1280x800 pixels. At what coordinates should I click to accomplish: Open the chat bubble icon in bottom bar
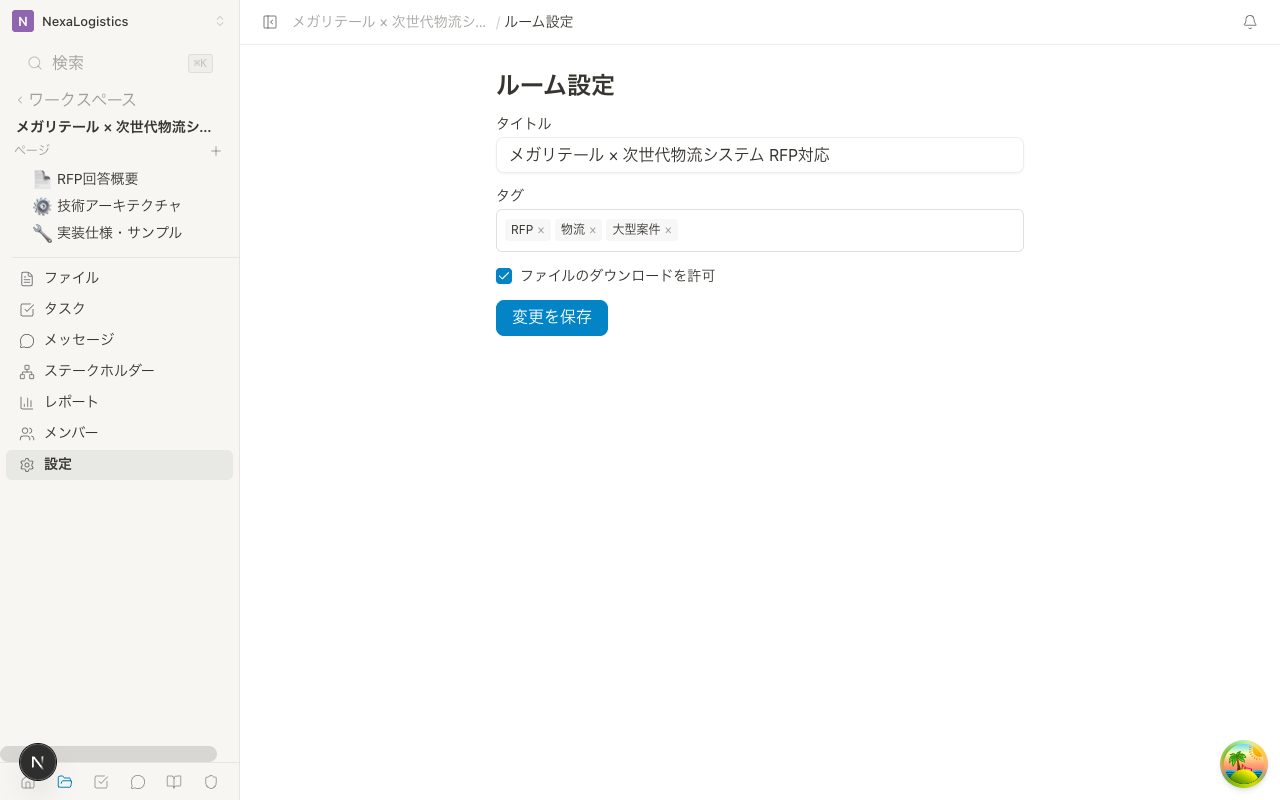[138, 782]
